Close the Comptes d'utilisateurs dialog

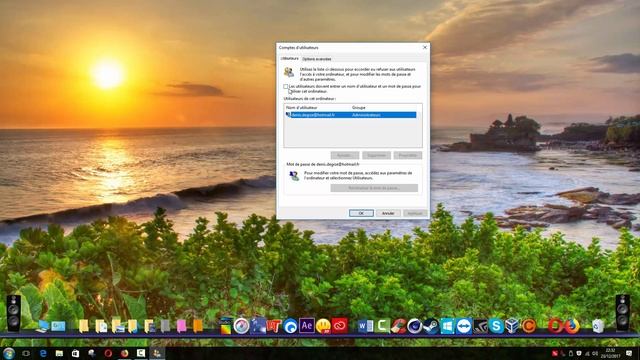point(424,48)
